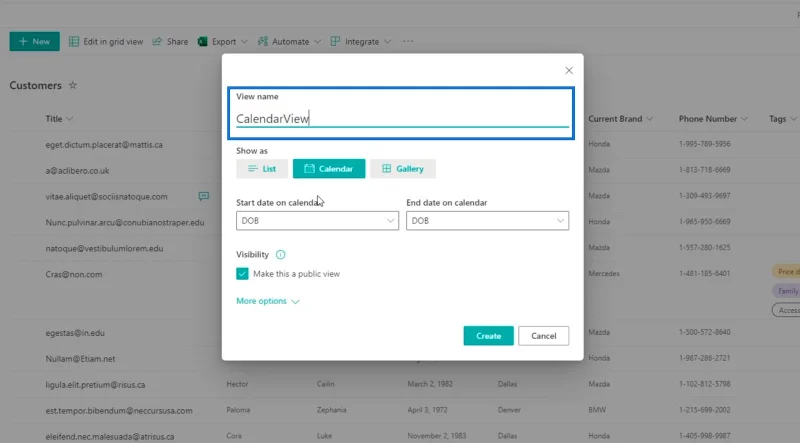The height and width of the screenshot is (443, 800).
Task: Favorite the Customers list with star
Action: [x=72, y=85]
